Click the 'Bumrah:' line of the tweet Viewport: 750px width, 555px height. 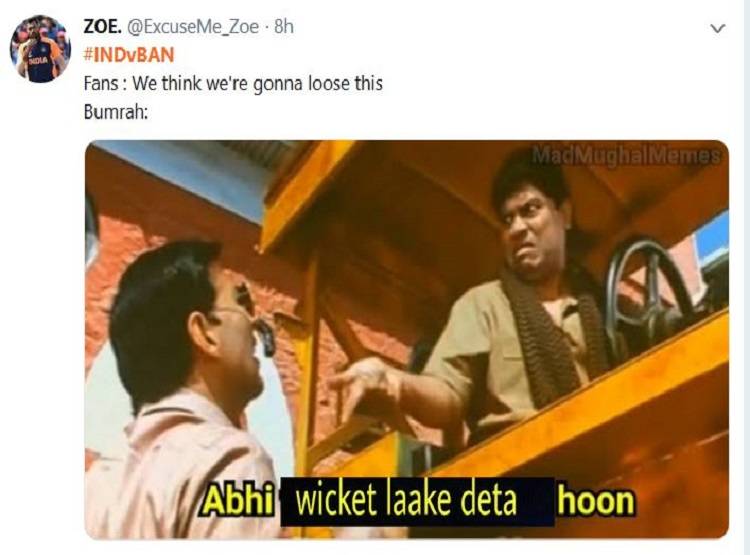[x=116, y=112]
